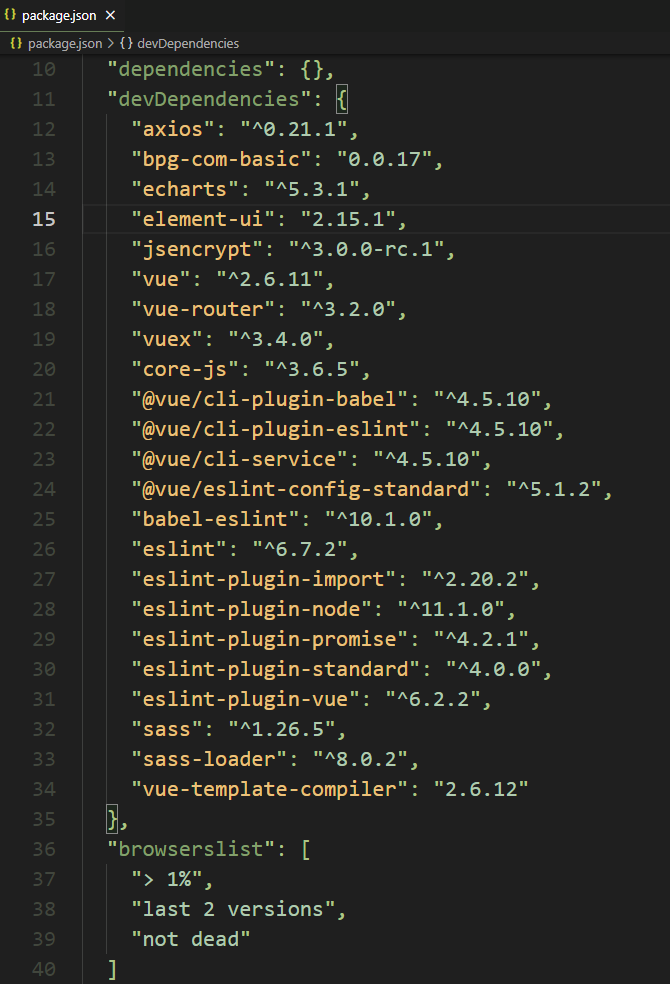This screenshot has height=984, width=670.
Task: Click the opening brace after devDependencies
Action: [342, 99]
